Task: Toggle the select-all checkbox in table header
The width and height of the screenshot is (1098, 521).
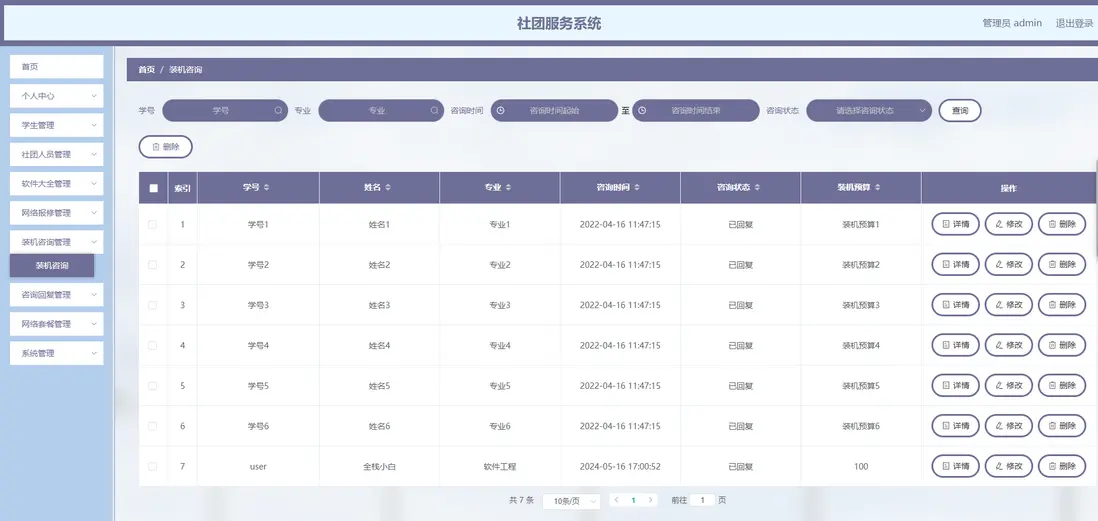Action: coord(153,188)
